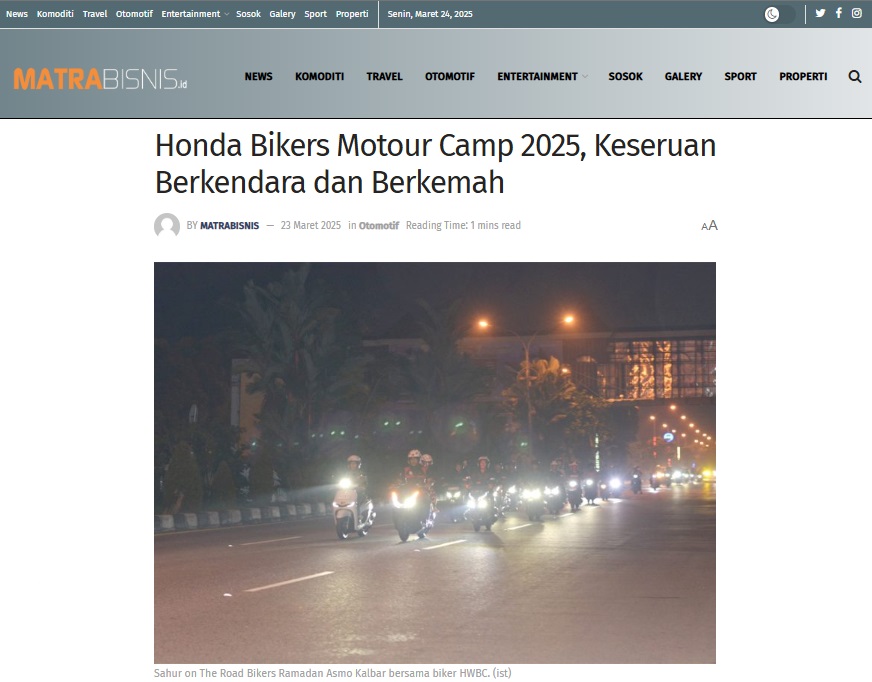Open the MATRABISNIS author link
Image resolution: width=872 pixels, height=682 pixels.
click(229, 225)
